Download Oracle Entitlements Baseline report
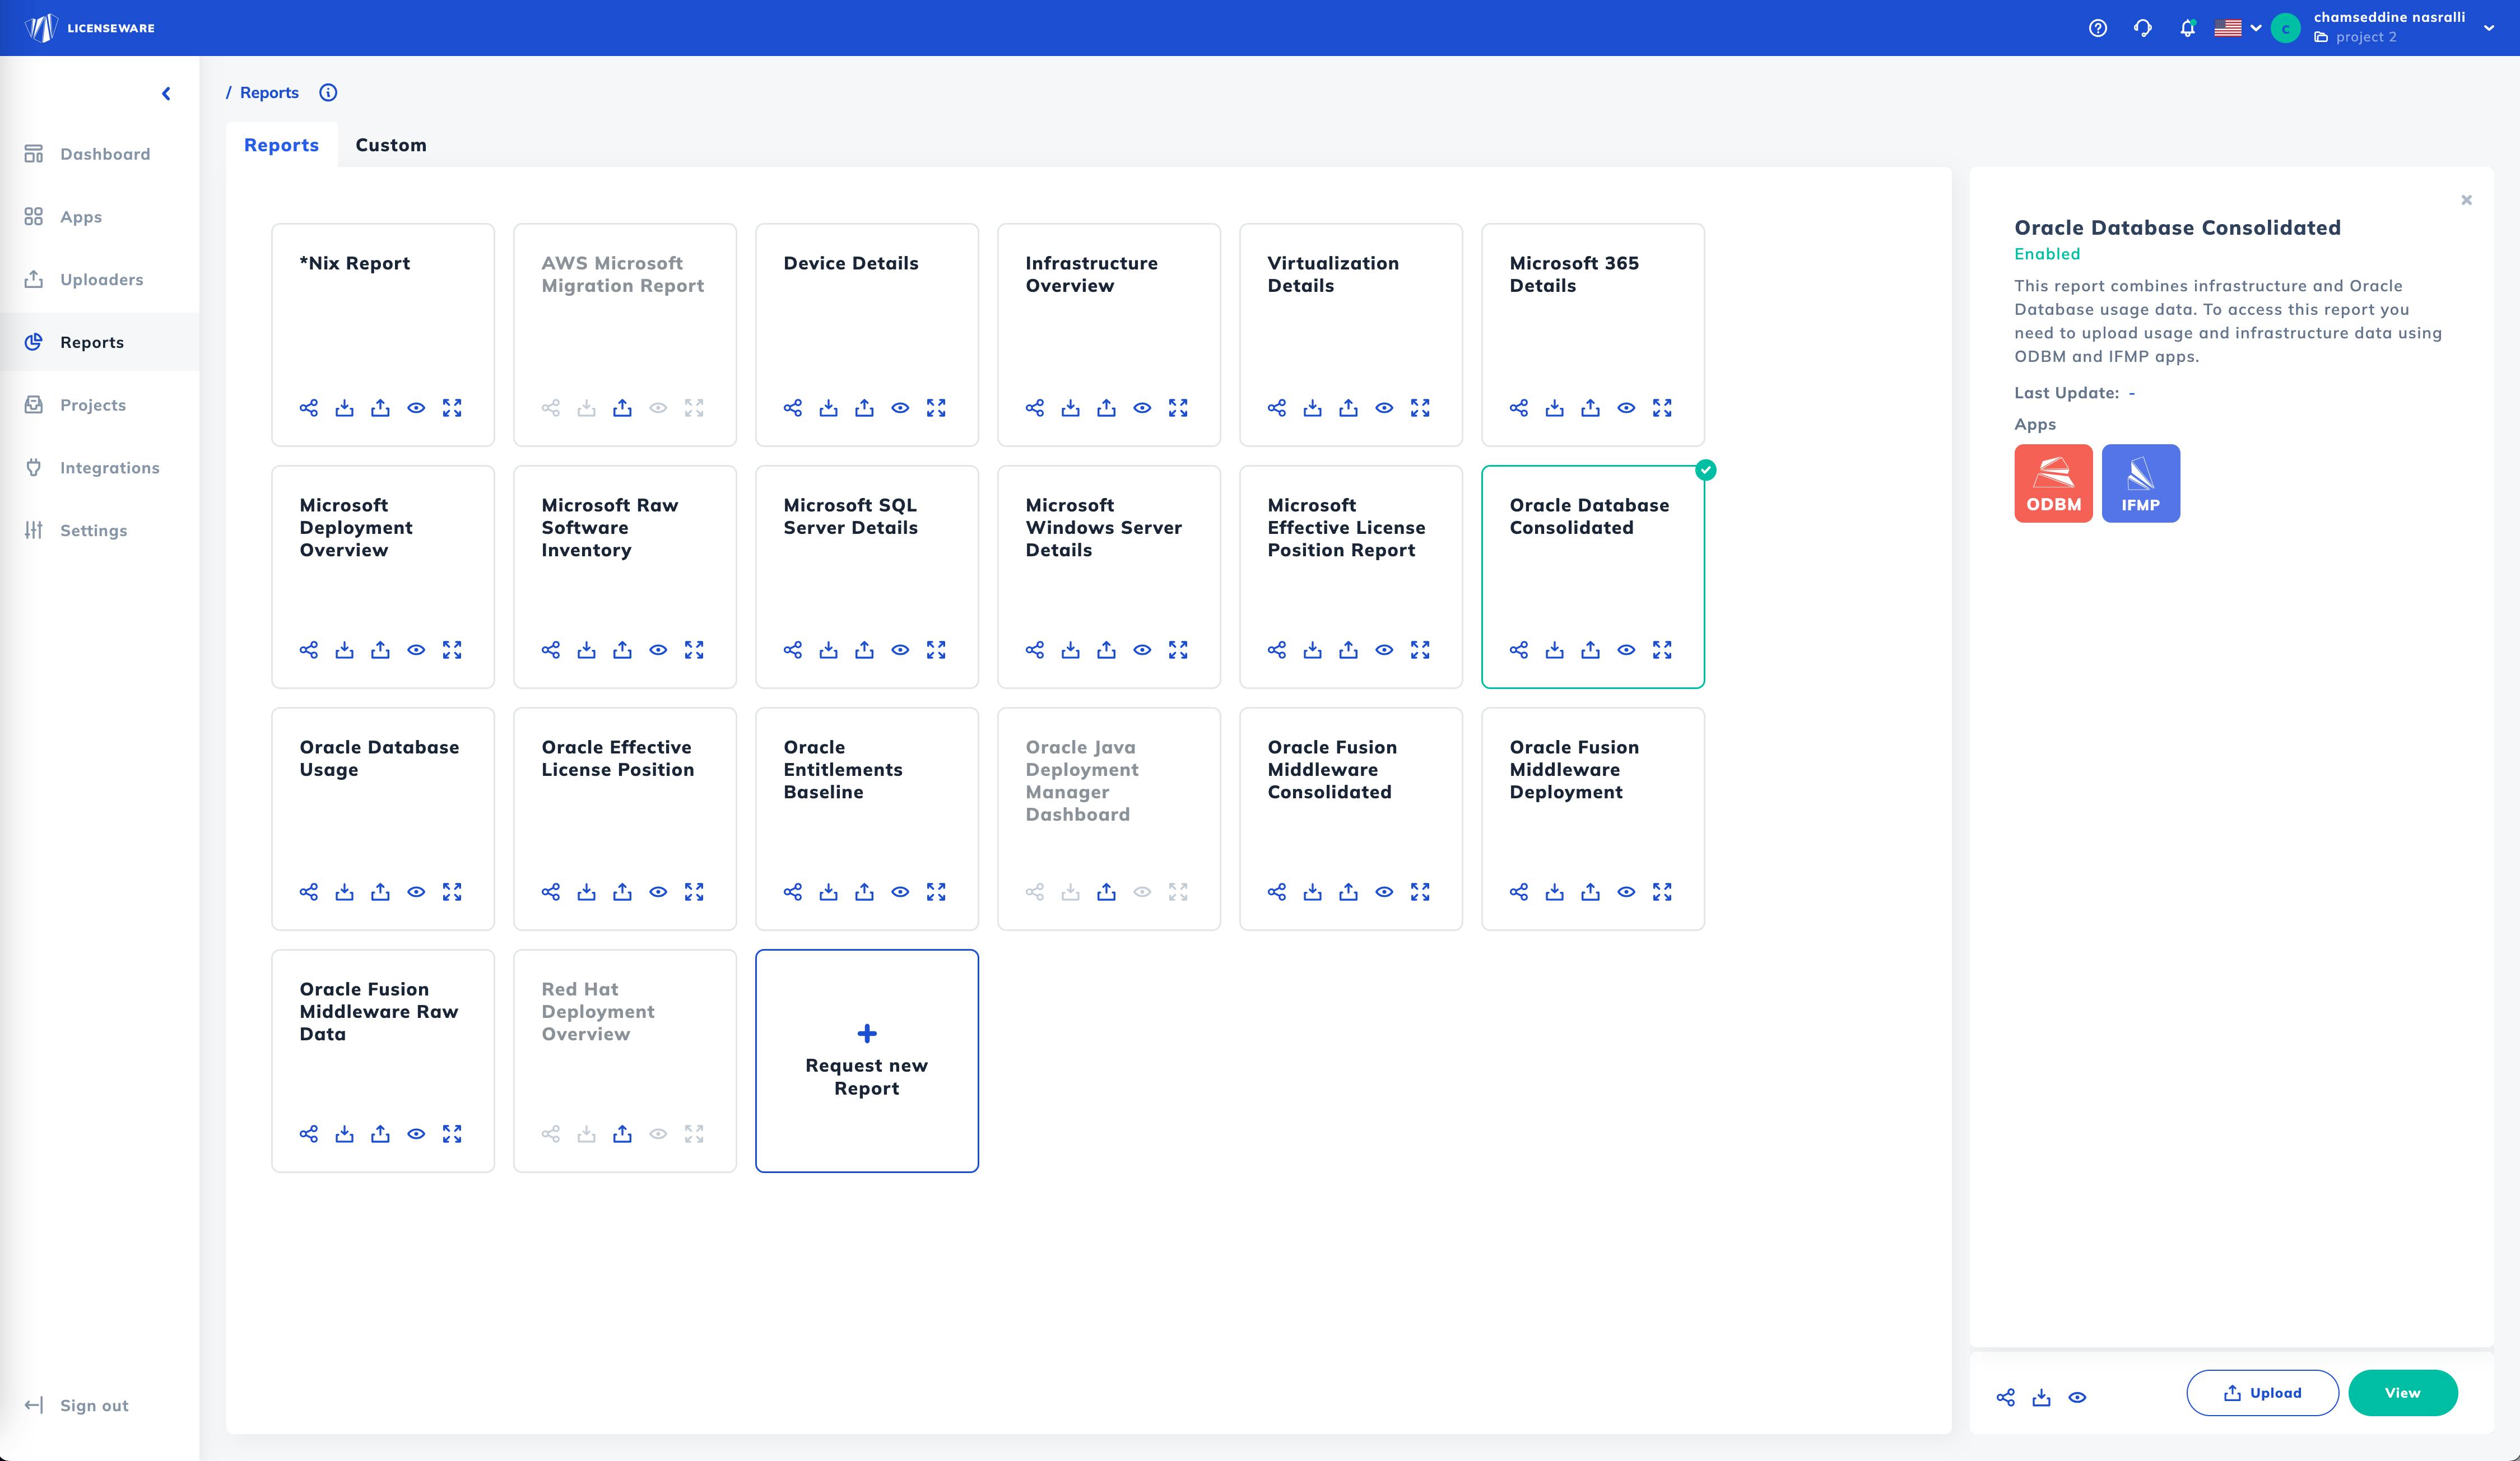Viewport: 2520px width, 1461px height. (829, 892)
